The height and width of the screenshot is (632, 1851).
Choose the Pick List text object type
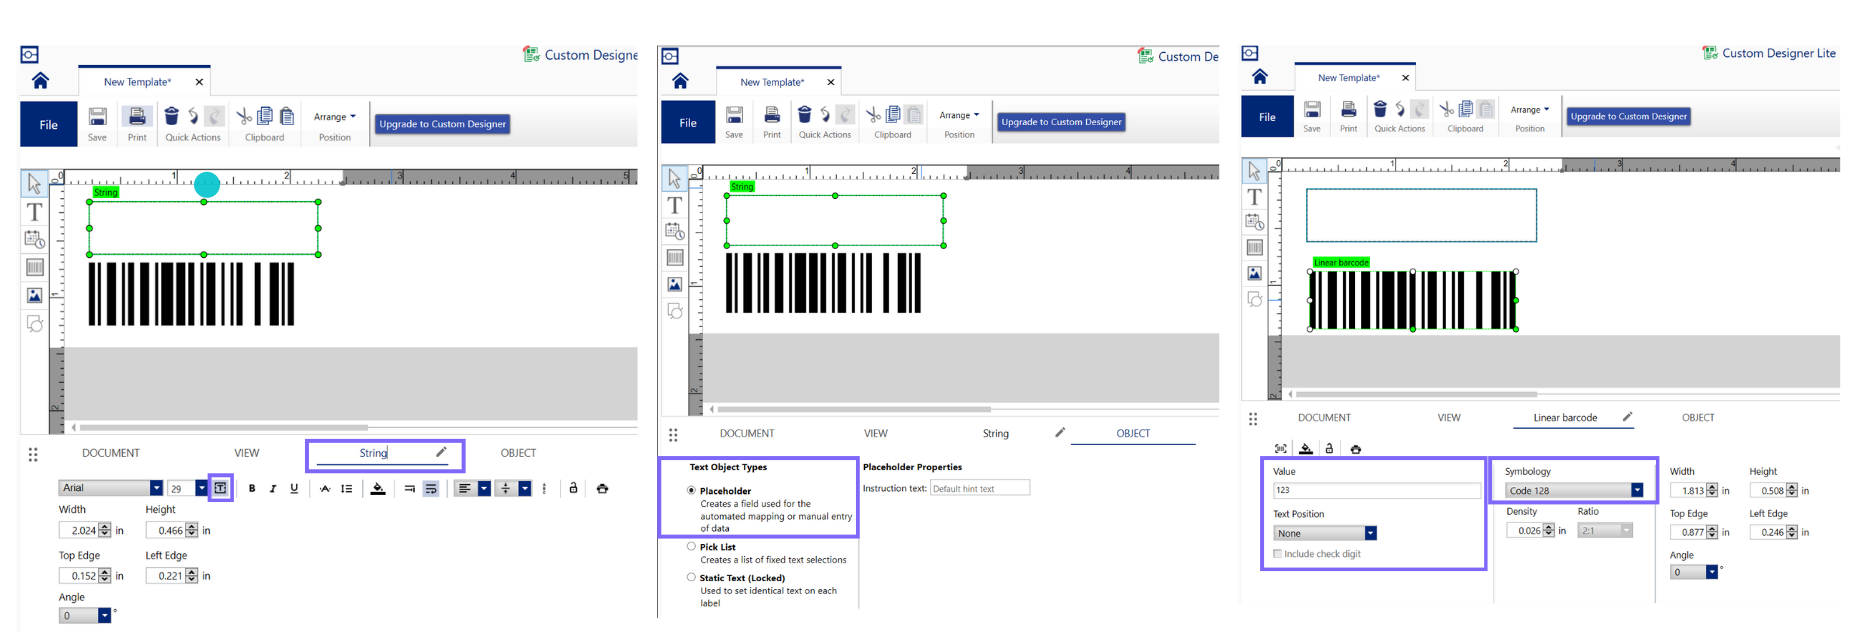691,546
